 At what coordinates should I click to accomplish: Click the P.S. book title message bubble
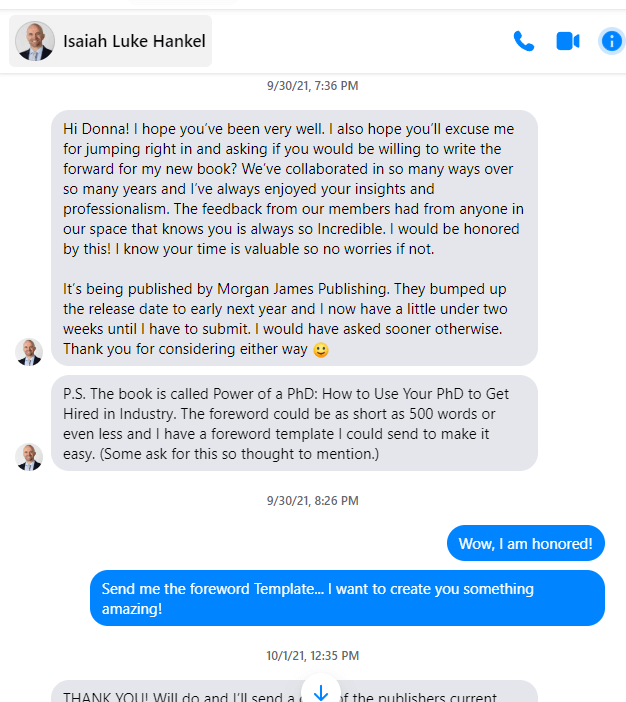point(294,423)
